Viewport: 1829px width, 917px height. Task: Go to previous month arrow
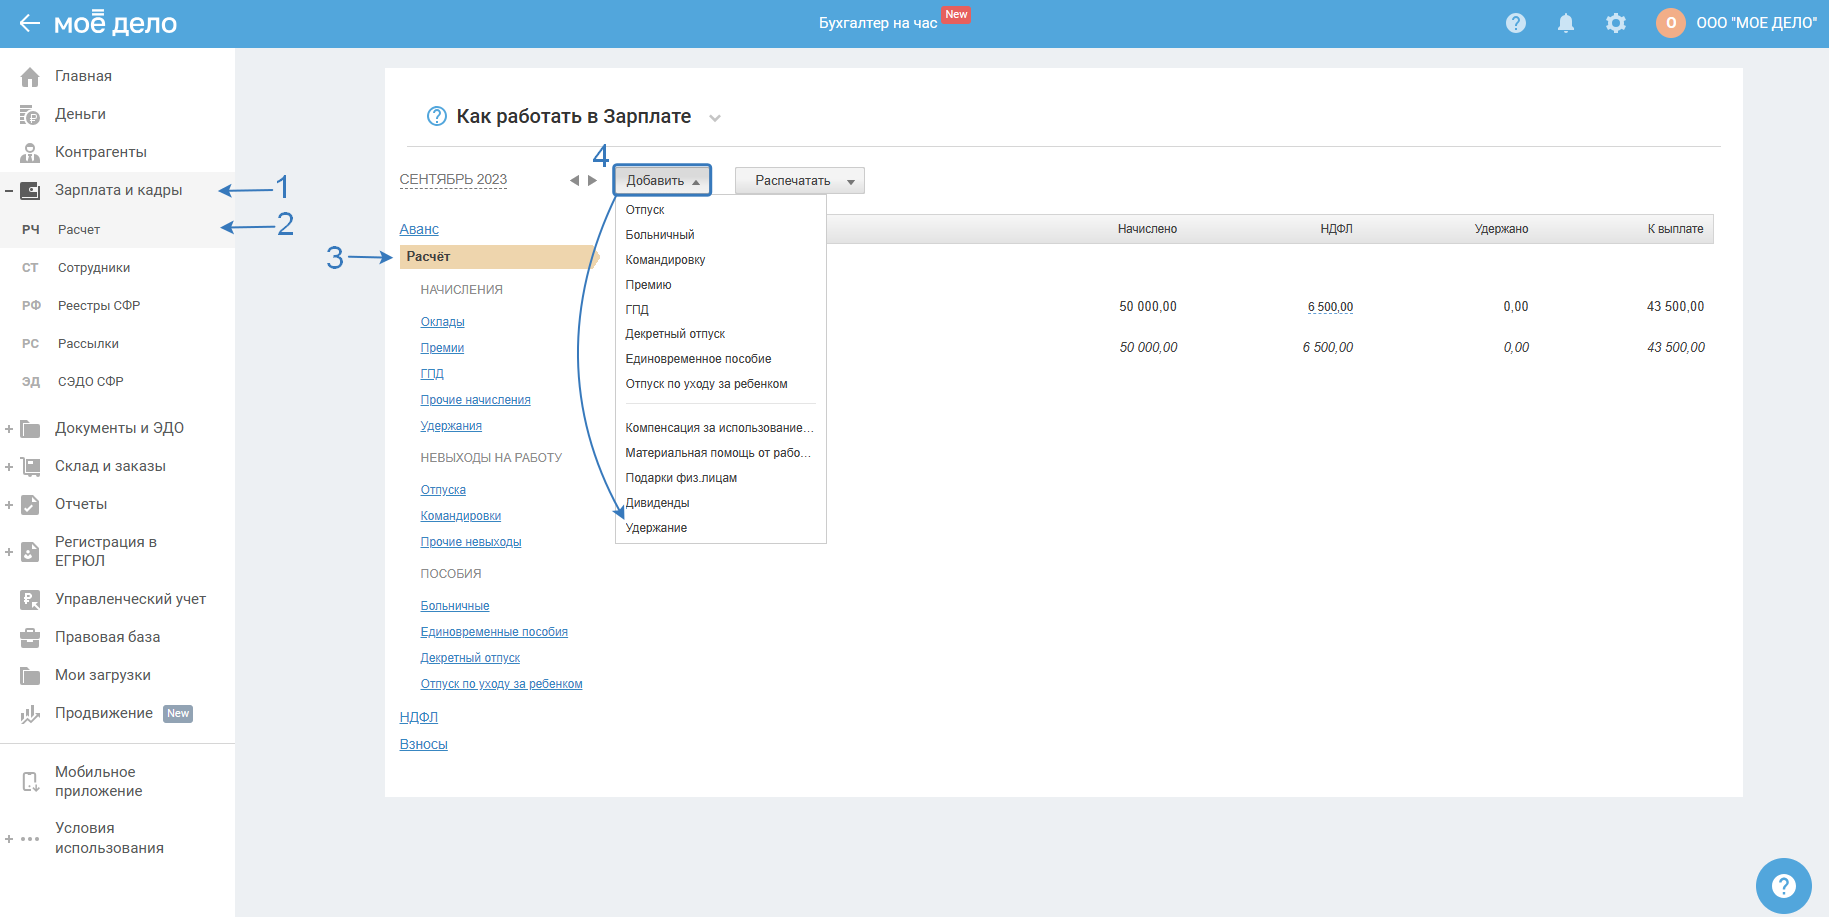coord(574,181)
